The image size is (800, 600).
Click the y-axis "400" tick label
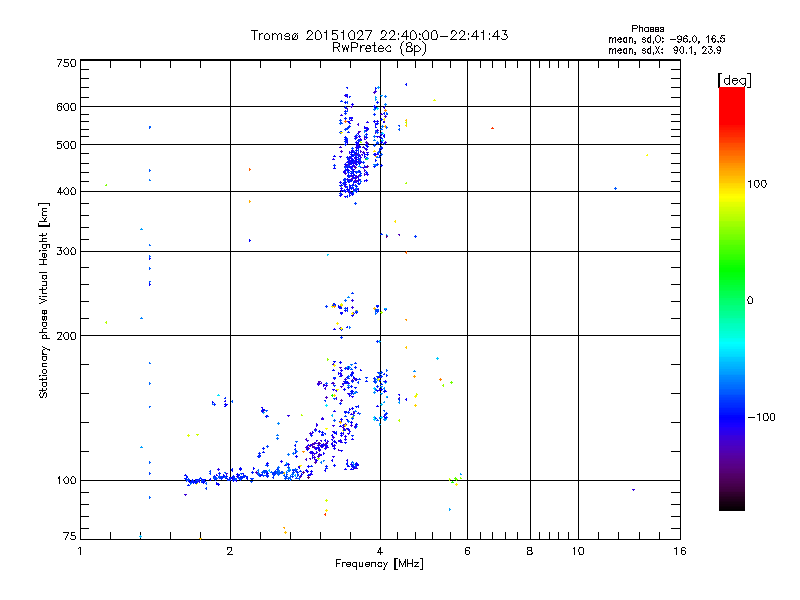(x=66, y=191)
